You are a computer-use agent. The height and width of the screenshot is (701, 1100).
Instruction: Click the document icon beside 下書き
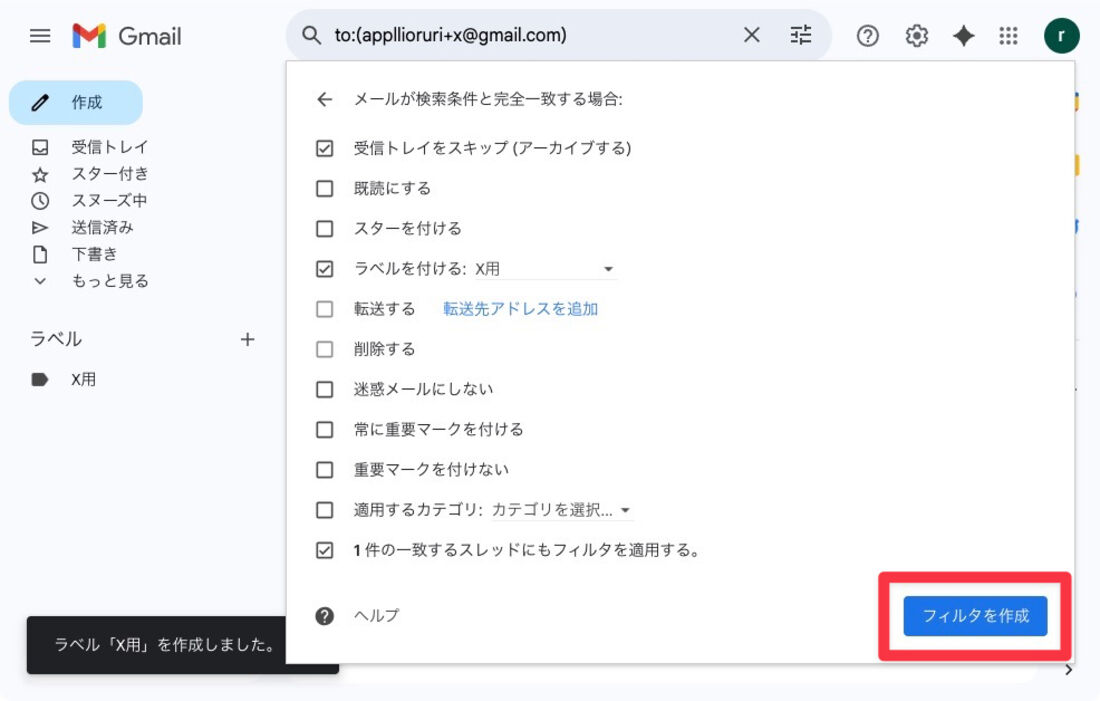click(40, 254)
